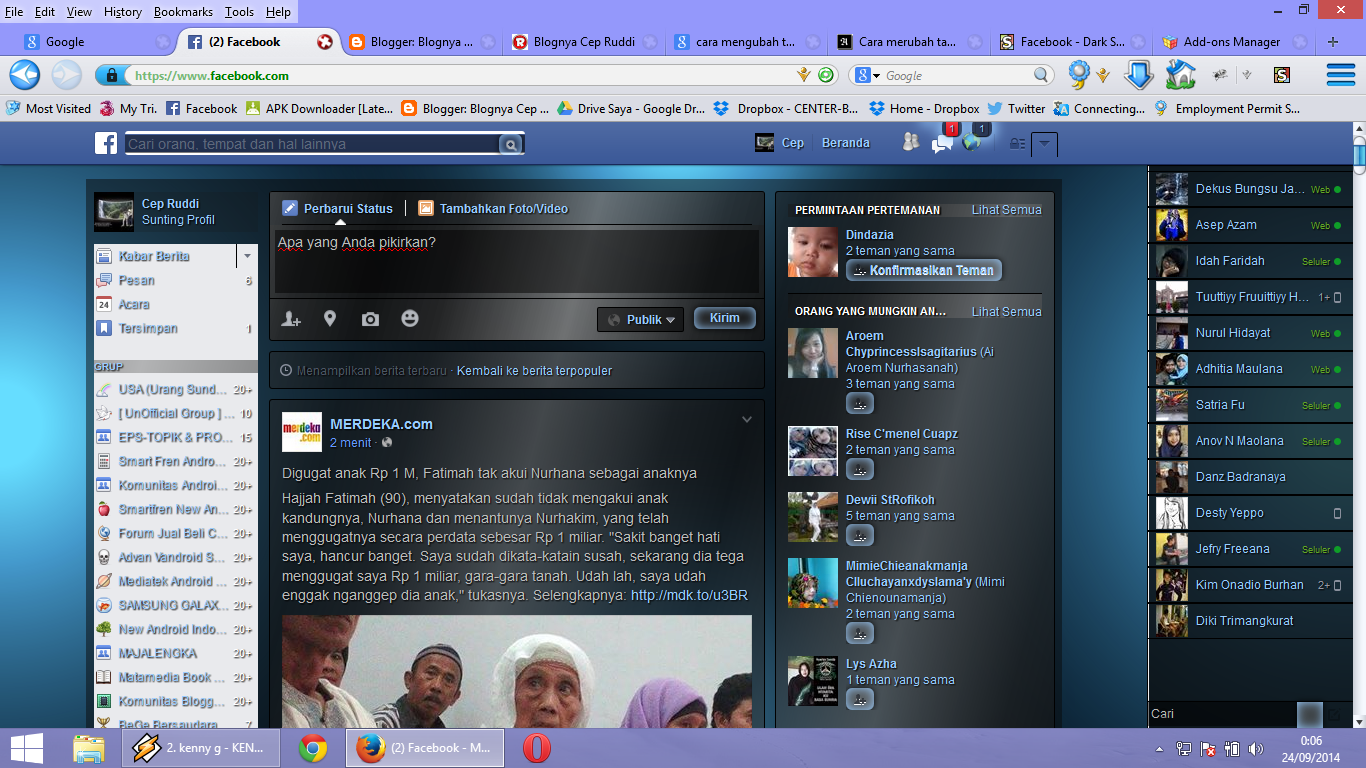Open the Publik audience selector dropdown

tap(640, 319)
